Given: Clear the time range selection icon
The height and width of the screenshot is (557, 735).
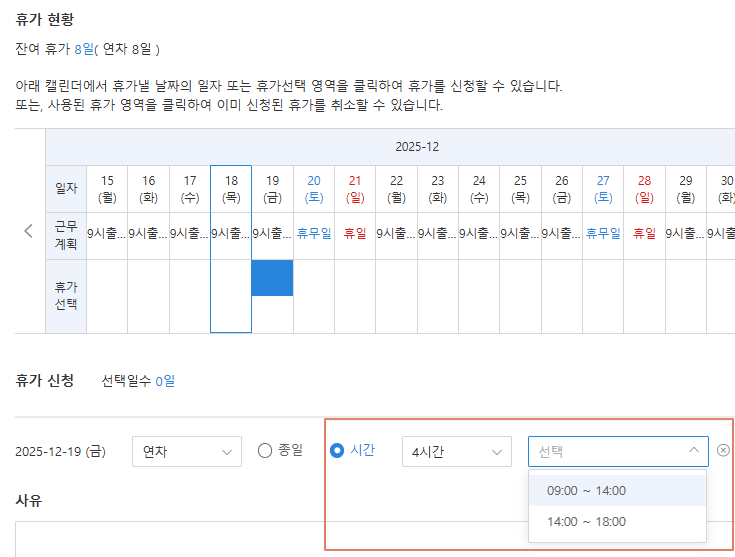Looking at the screenshot, I should tap(723, 450).
